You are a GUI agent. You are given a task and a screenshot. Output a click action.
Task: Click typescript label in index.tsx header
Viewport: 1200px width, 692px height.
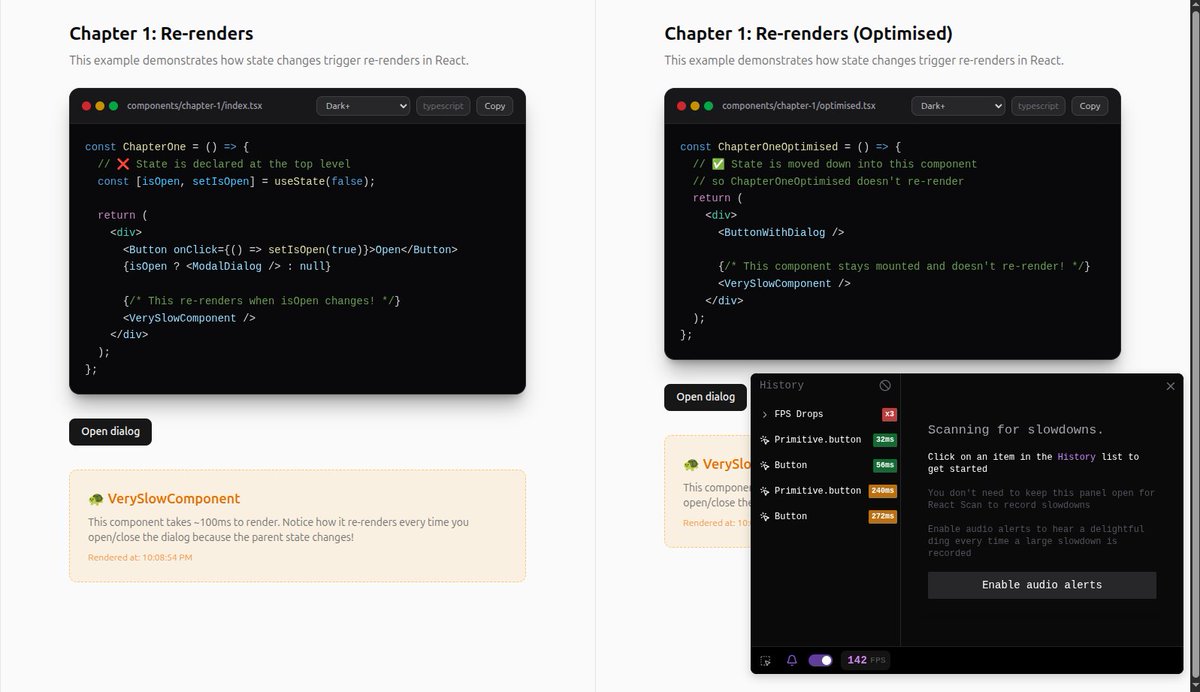(x=443, y=106)
